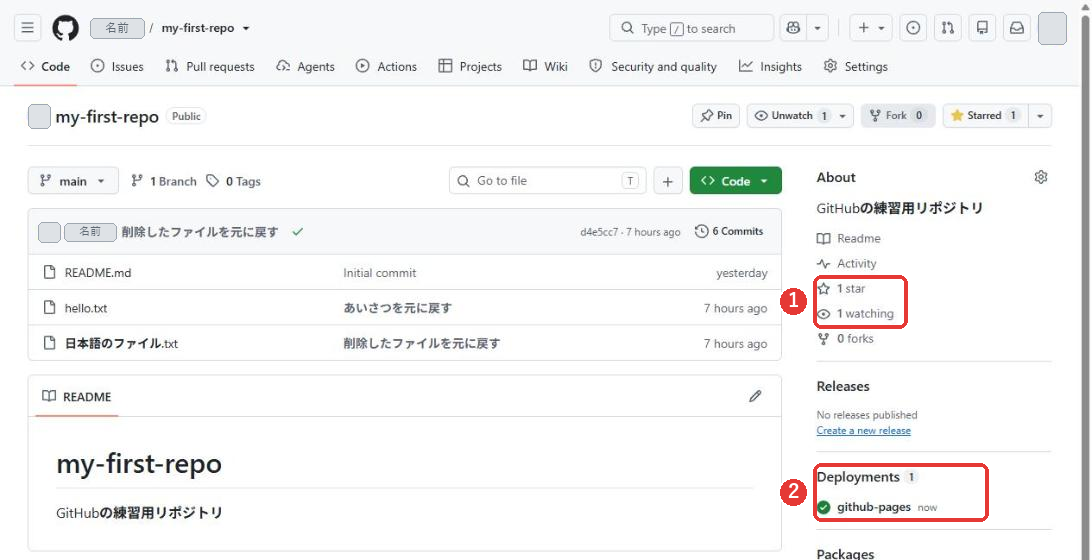
Task: Open the Issues icon in the top header
Action: click(913, 29)
